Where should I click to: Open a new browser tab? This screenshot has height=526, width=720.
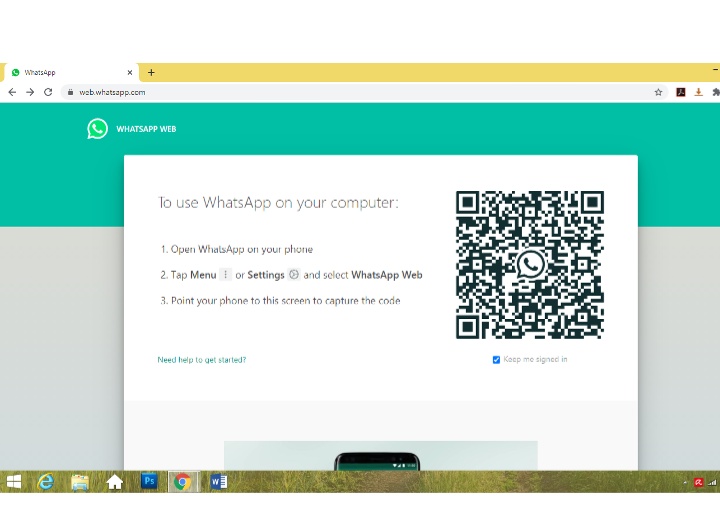click(151, 73)
